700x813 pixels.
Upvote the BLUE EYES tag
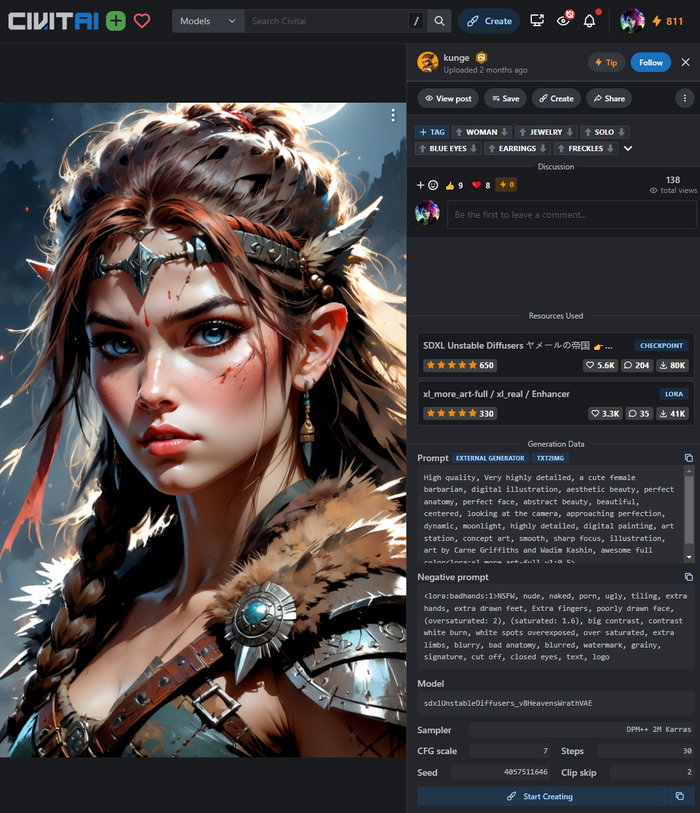coord(423,148)
